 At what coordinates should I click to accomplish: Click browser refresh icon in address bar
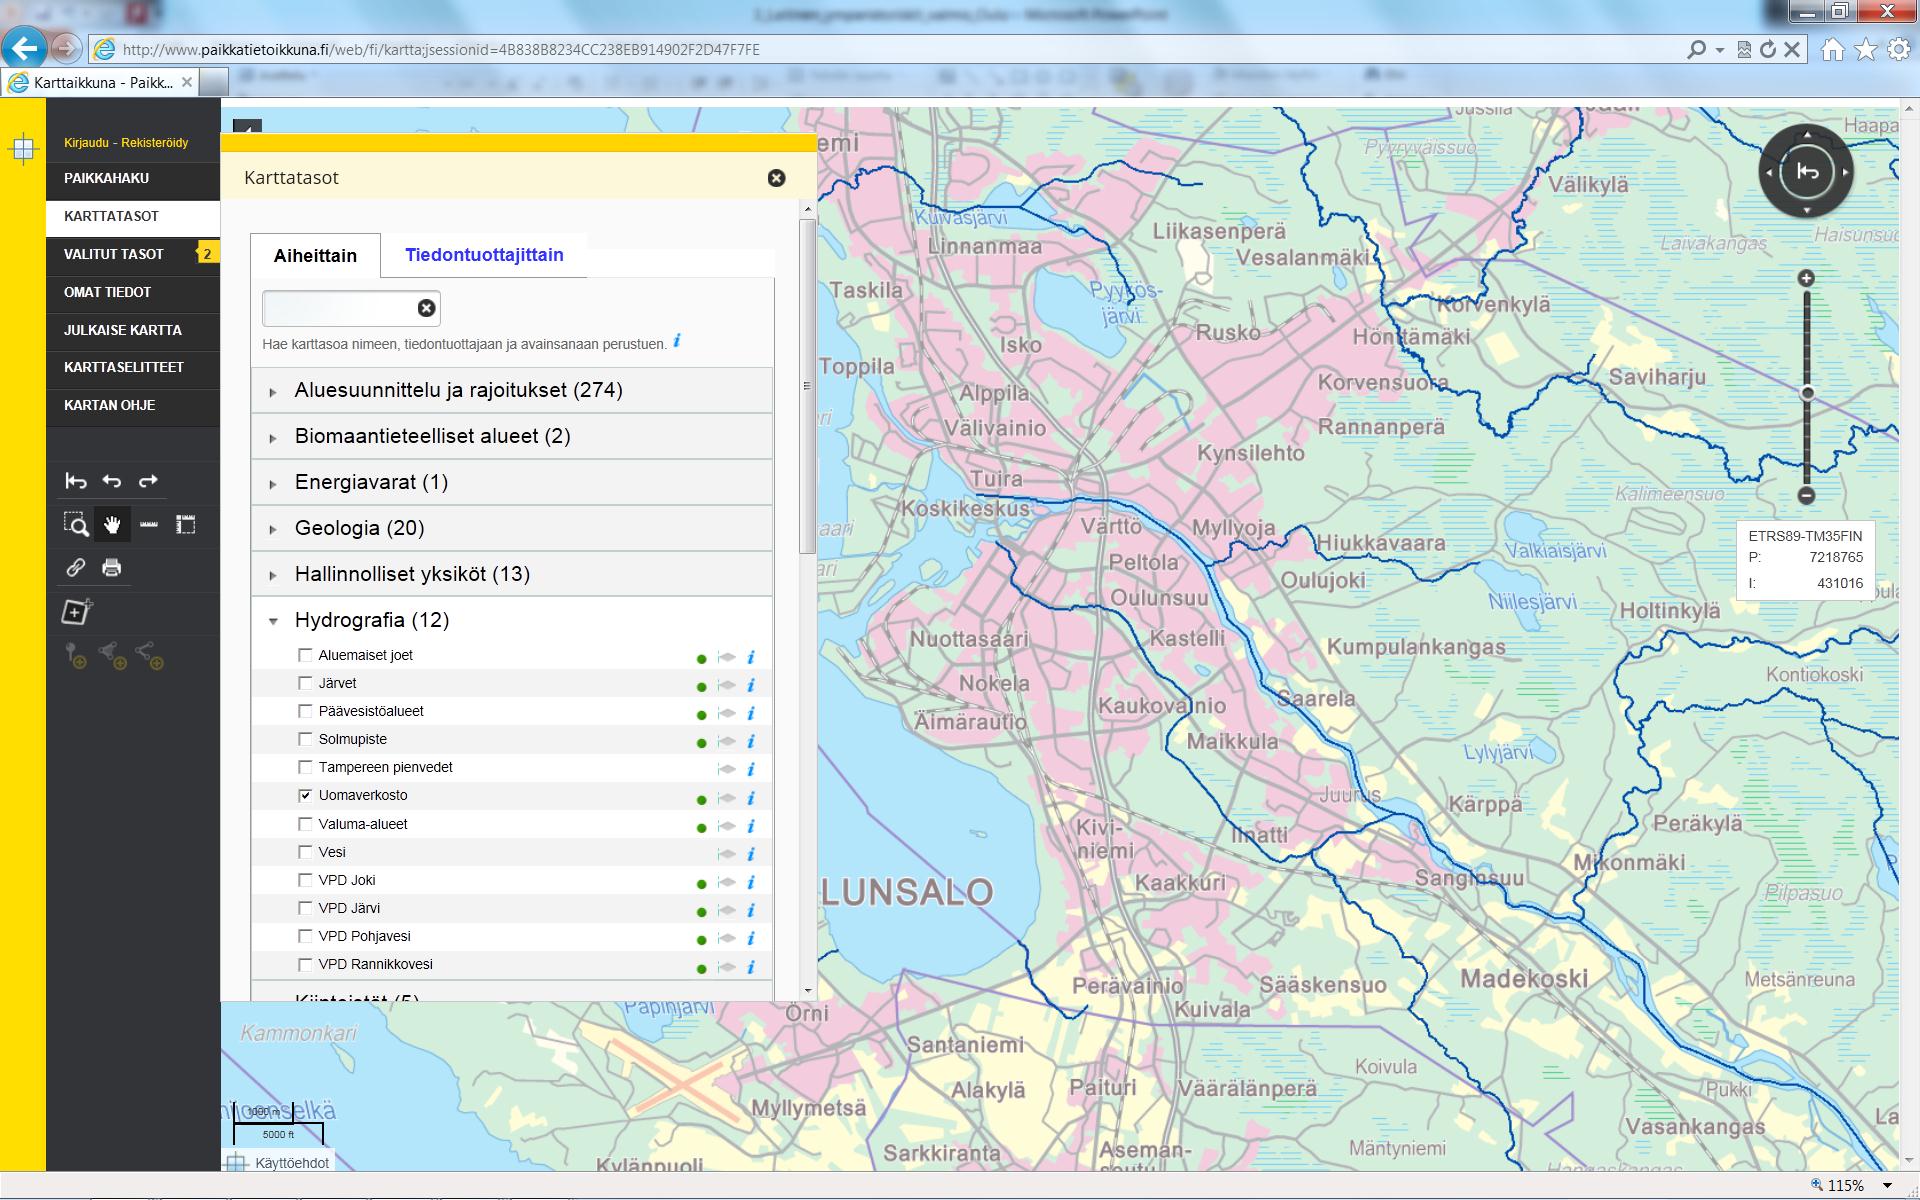tap(1768, 49)
